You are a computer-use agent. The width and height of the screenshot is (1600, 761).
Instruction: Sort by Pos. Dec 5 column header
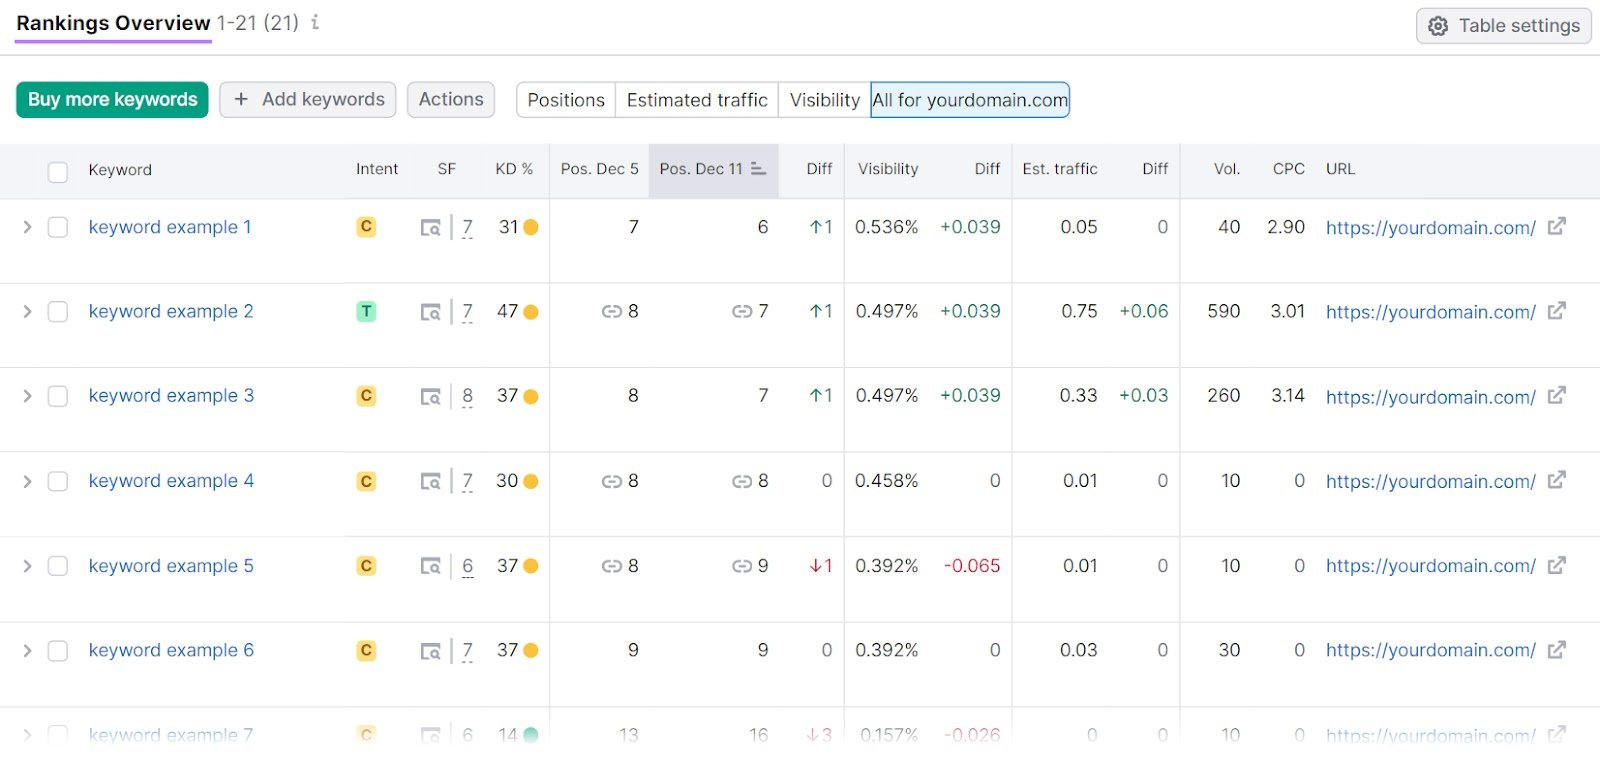(599, 169)
